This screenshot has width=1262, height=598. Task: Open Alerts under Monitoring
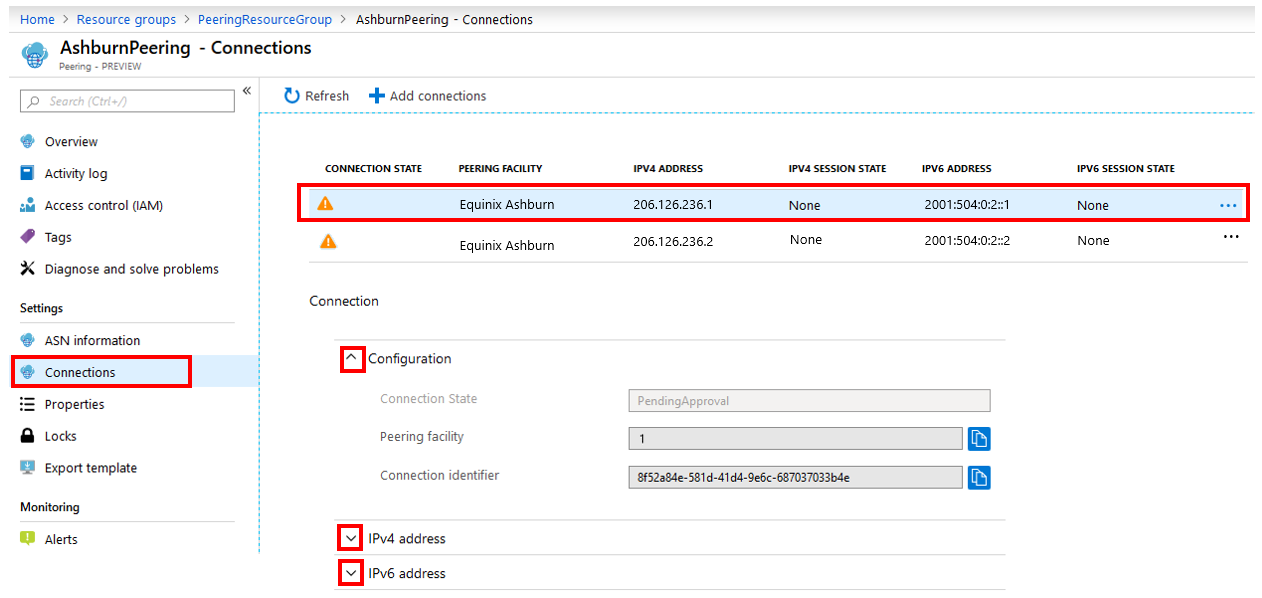pyautogui.click(x=61, y=540)
